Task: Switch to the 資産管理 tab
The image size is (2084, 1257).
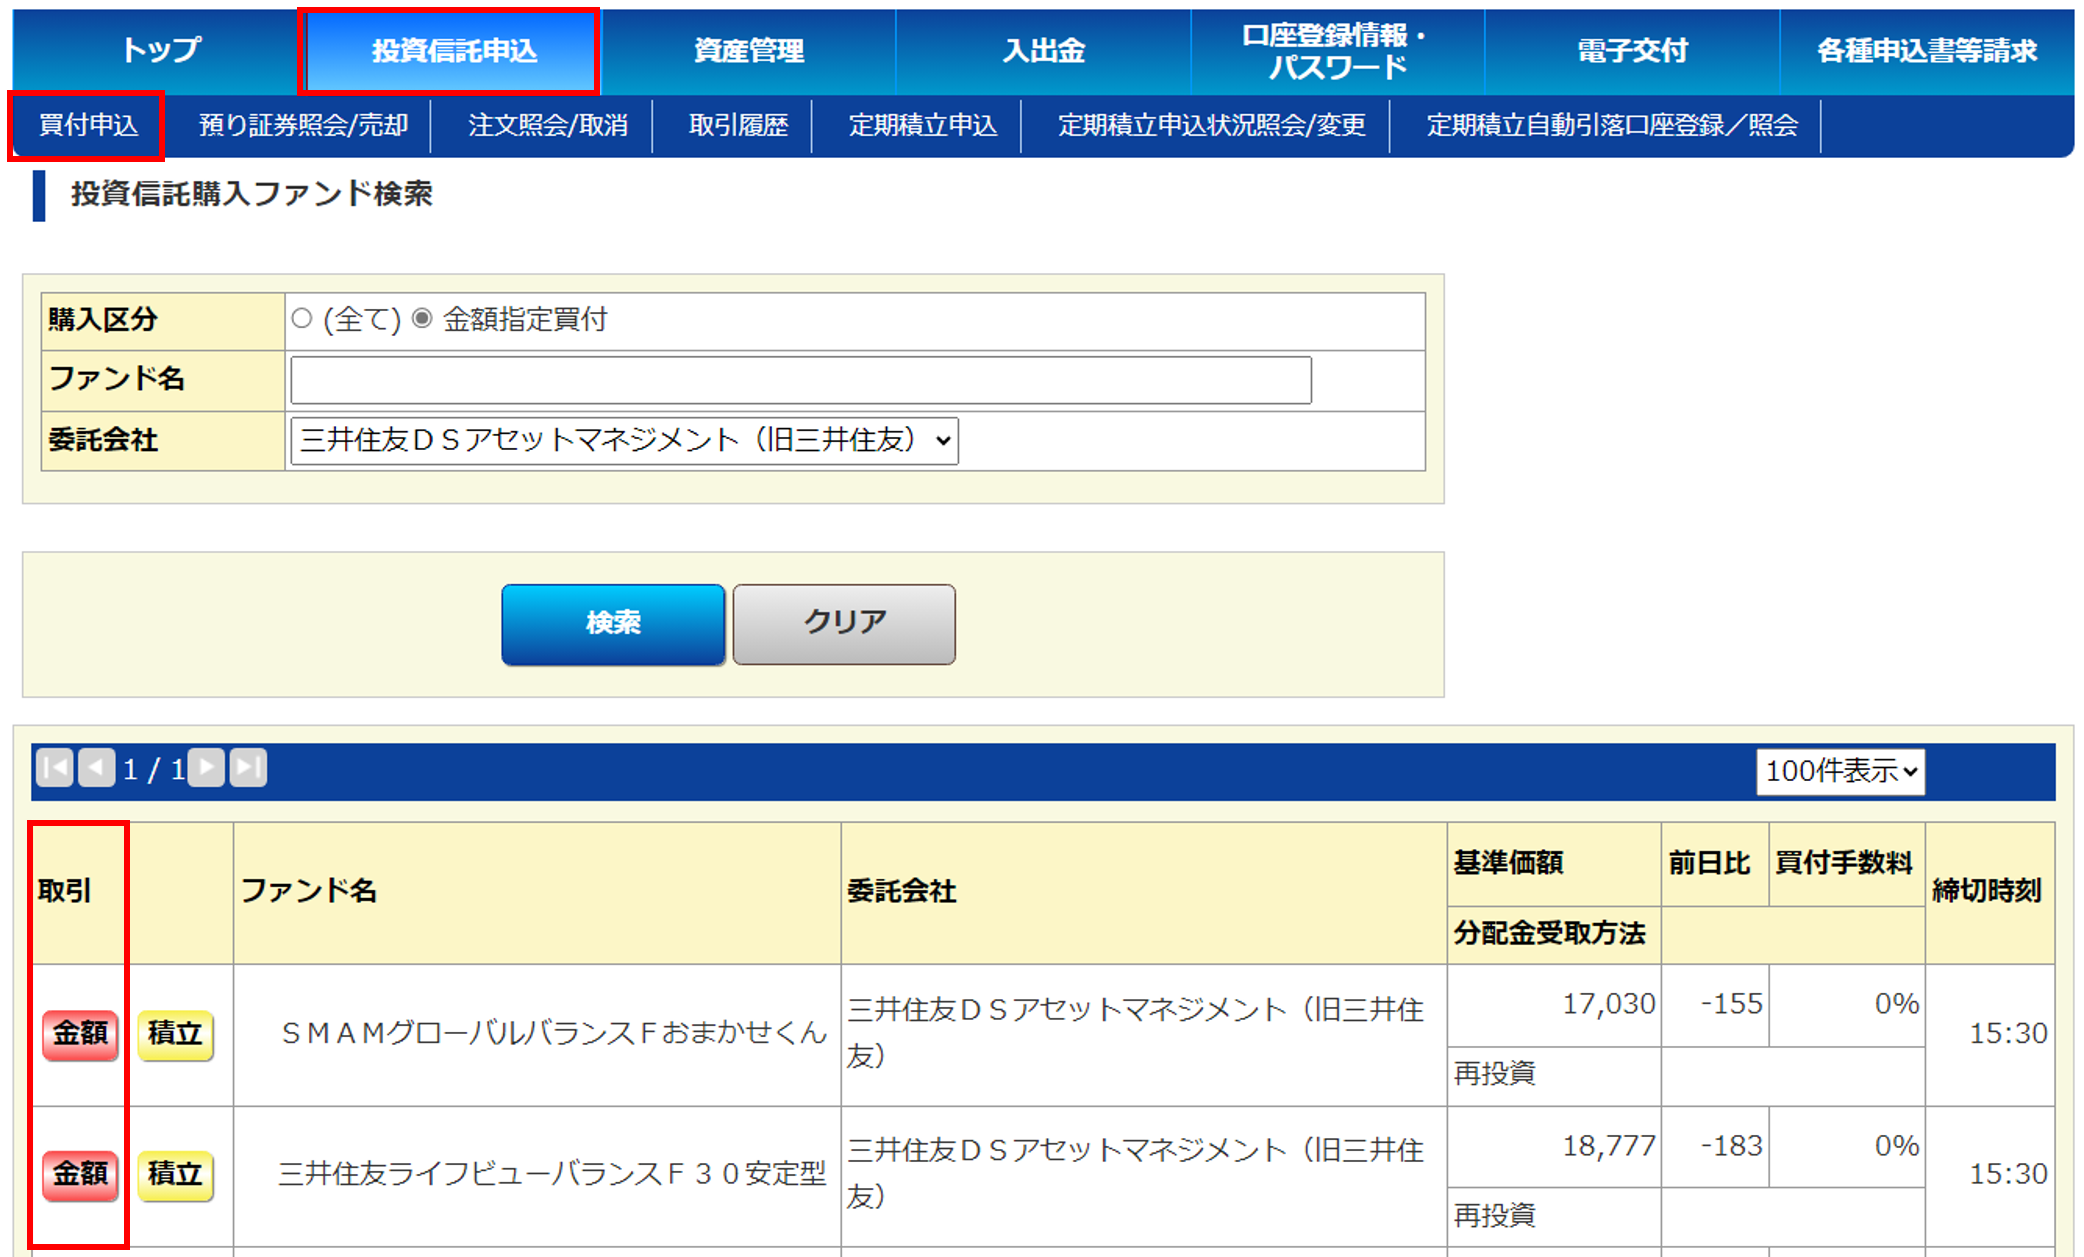Action: tap(748, 51)
